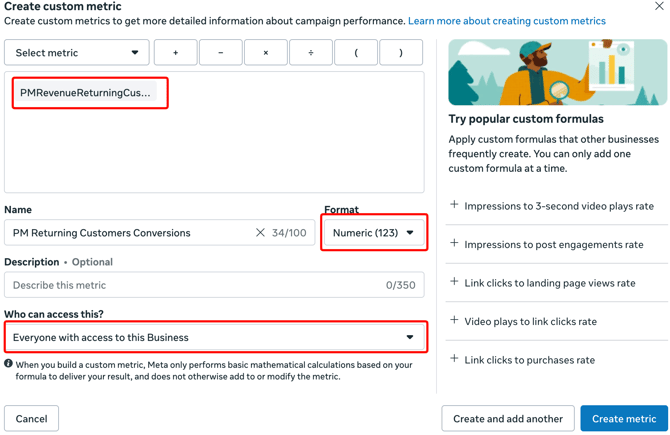670x435 pixels.
Task: Open Learn more about creating custom metrics
Action: pyautogui.click(x=507, y=21)
